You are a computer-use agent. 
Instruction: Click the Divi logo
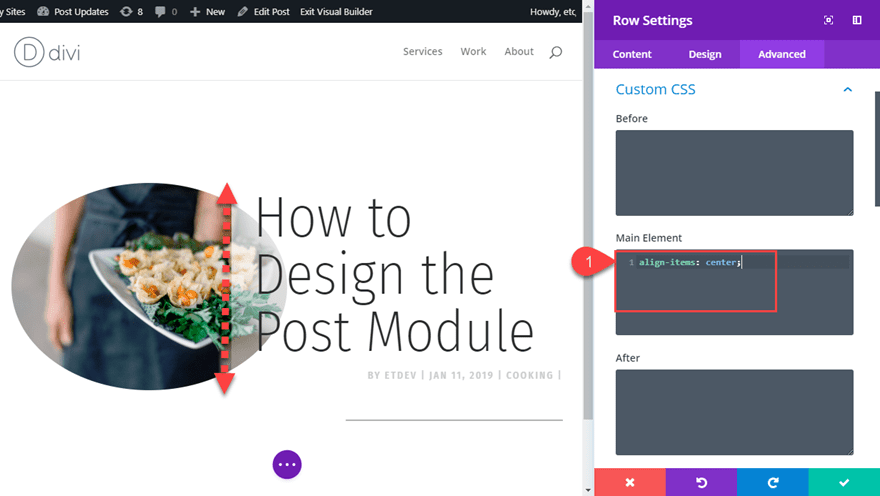tap(47, 52)
